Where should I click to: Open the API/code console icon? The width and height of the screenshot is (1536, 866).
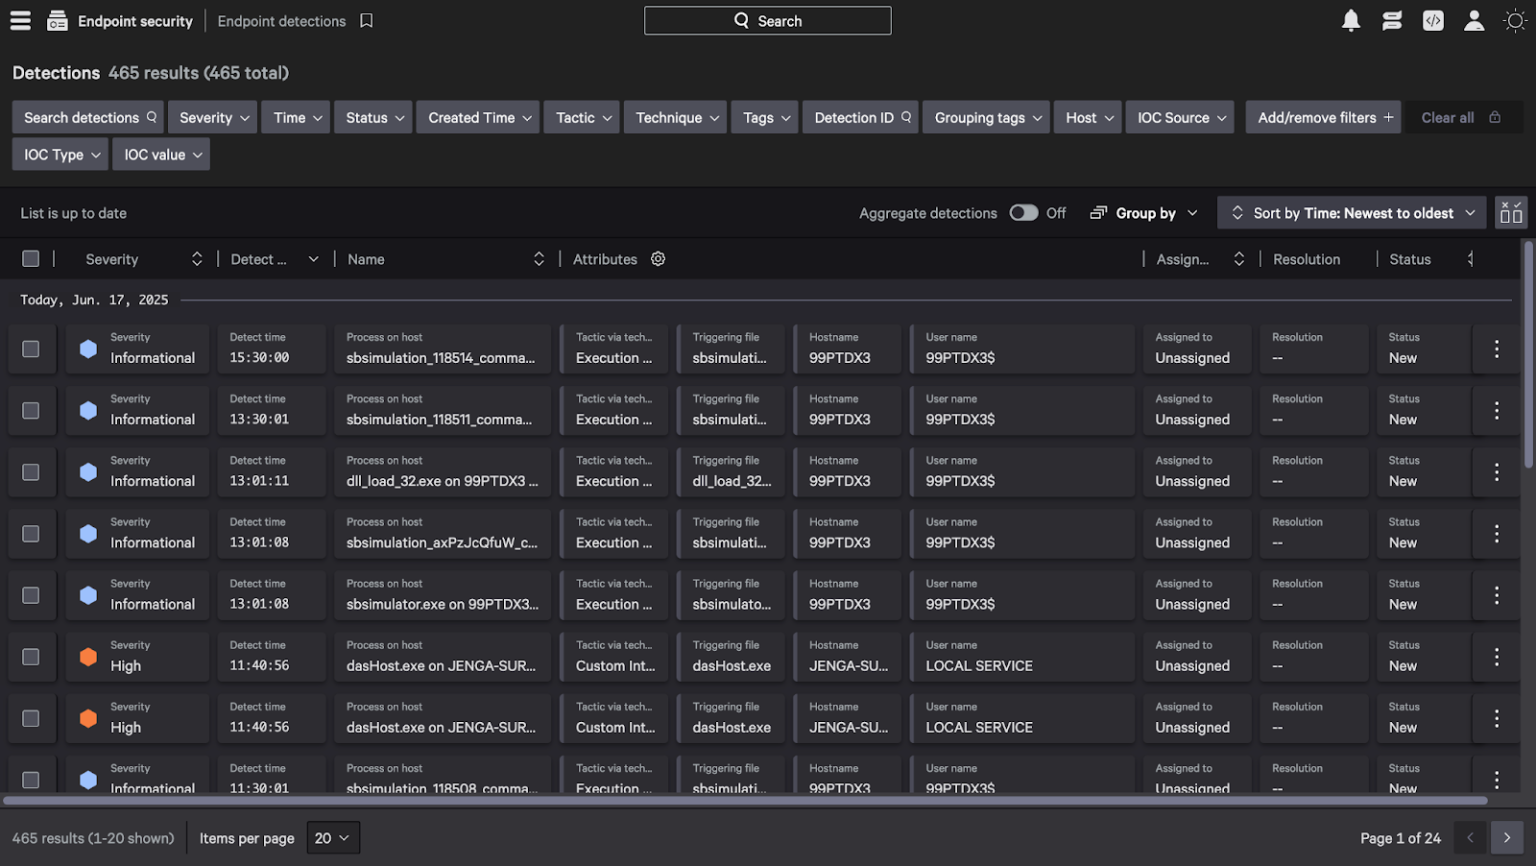coord(1433,20)
